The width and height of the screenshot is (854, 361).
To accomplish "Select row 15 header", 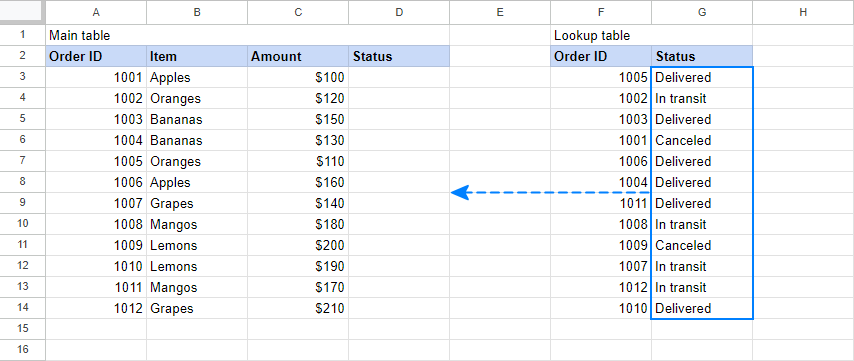I will (22, 329).
